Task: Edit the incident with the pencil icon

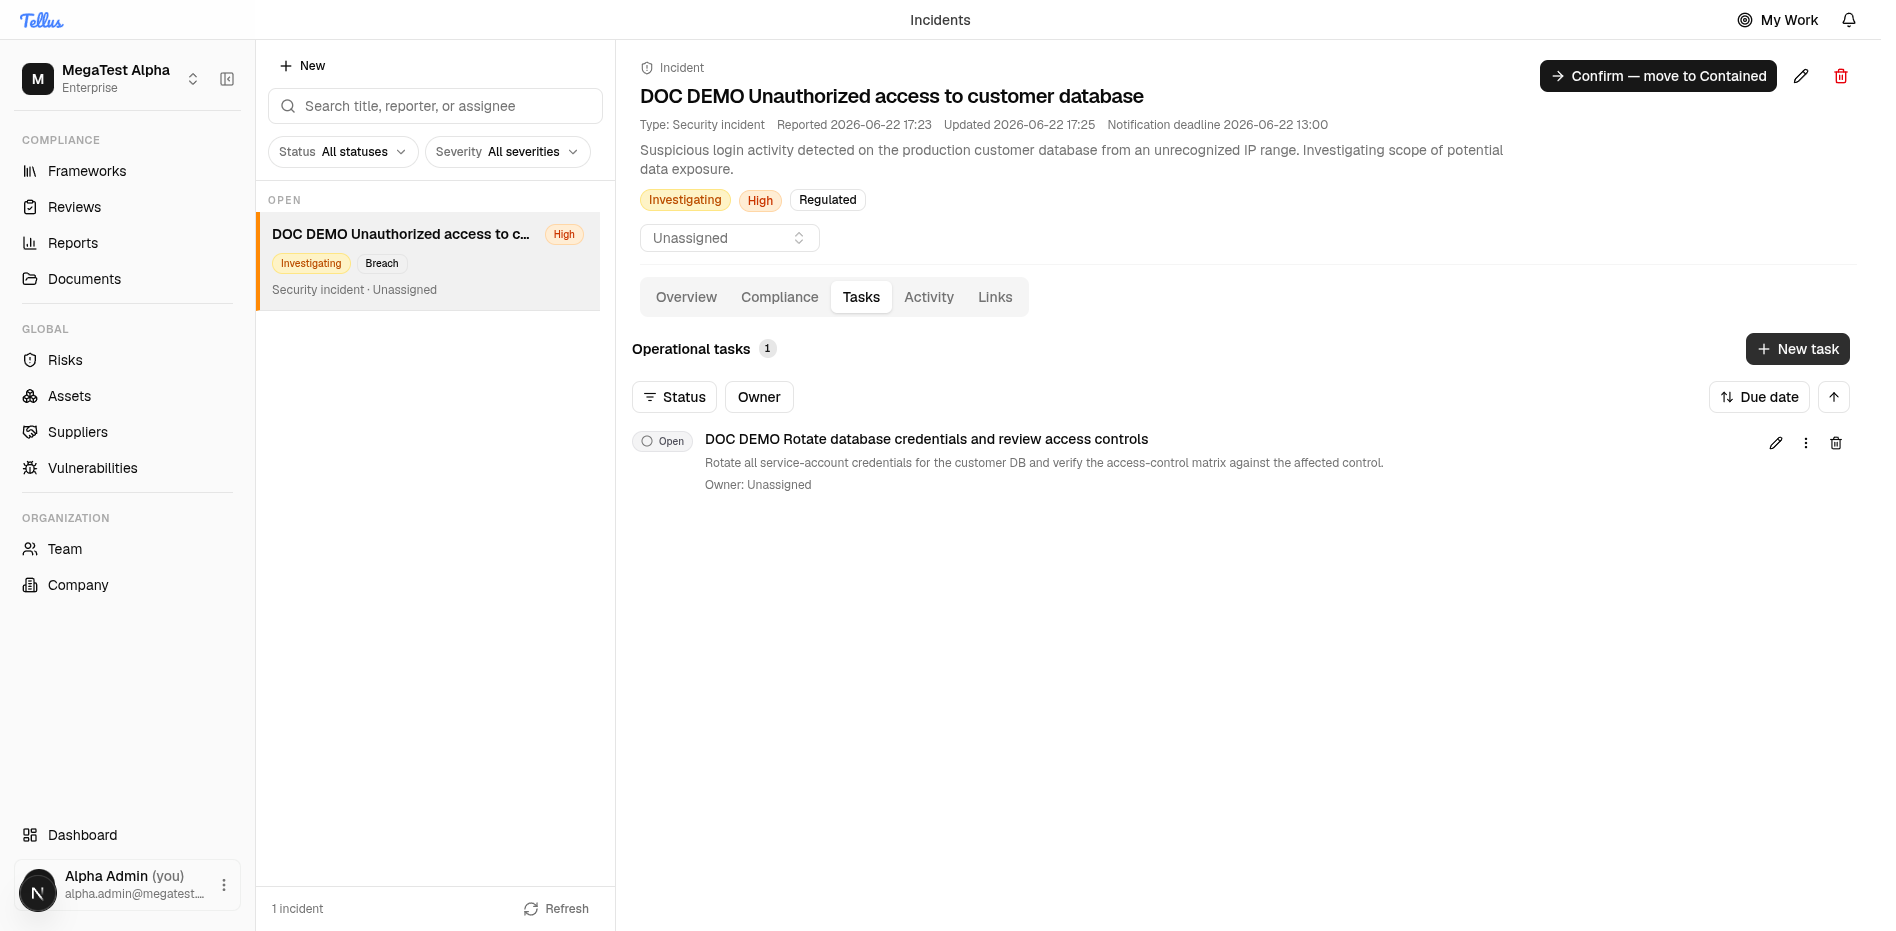Action: click(1801, 76)
